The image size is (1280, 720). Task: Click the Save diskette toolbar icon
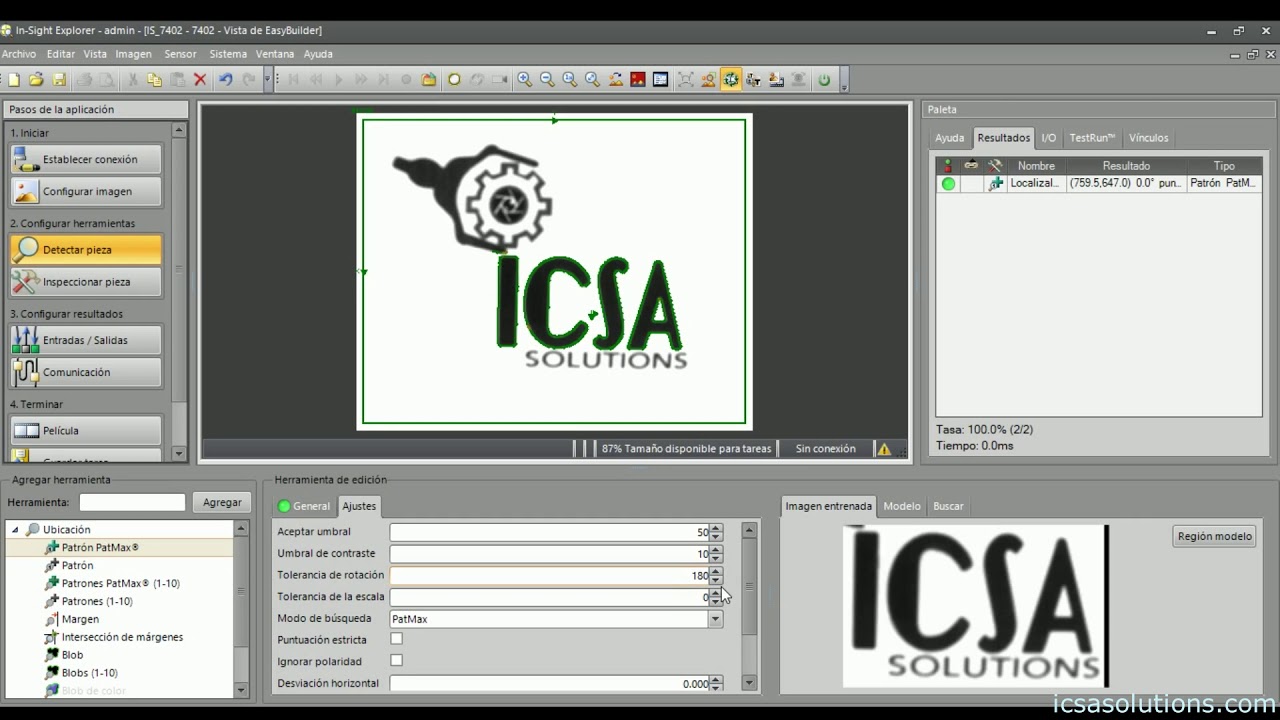pyautogui.click(x=59, y=80)
